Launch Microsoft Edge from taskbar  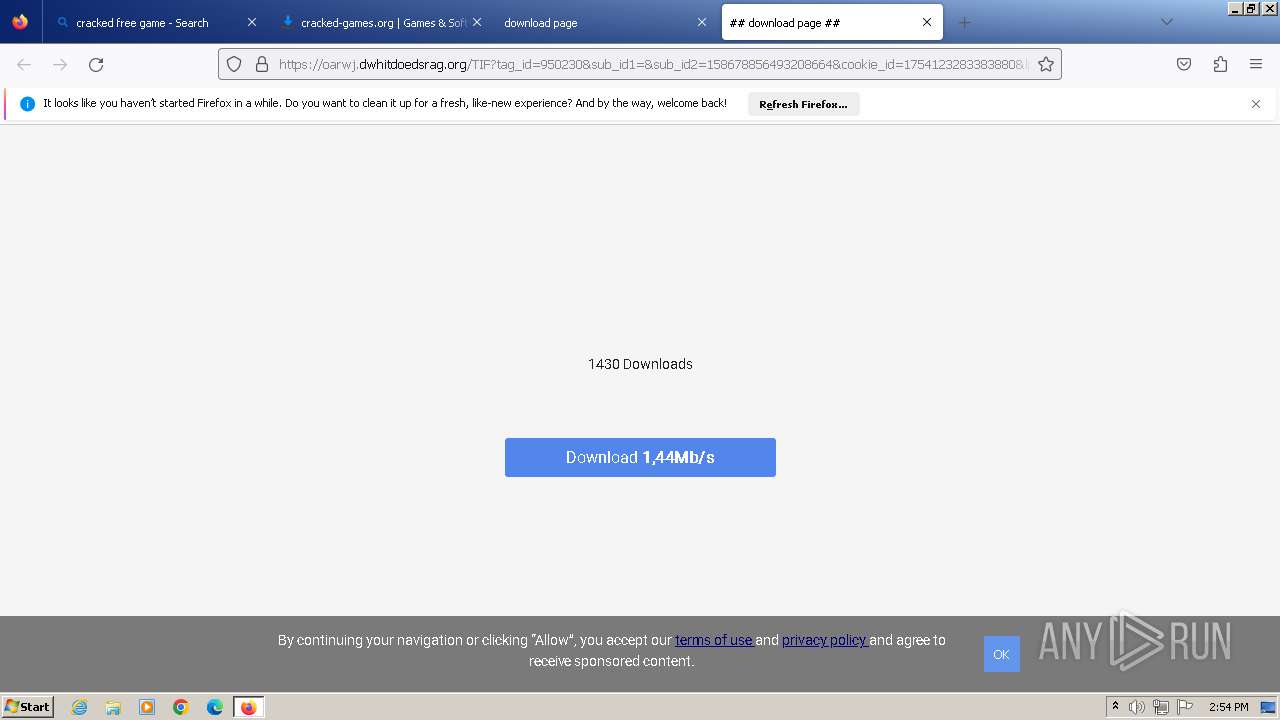coord(215,707)
